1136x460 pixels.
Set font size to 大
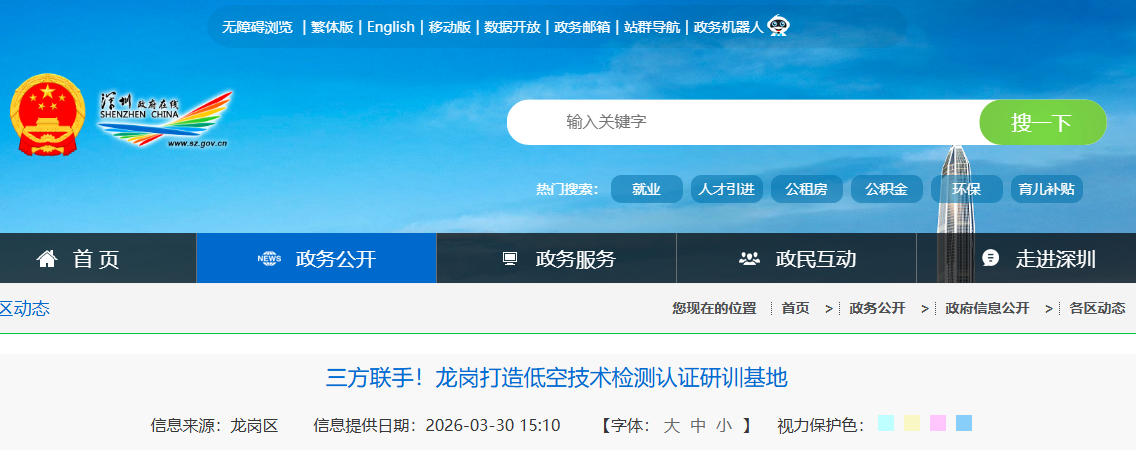(672, 425)
